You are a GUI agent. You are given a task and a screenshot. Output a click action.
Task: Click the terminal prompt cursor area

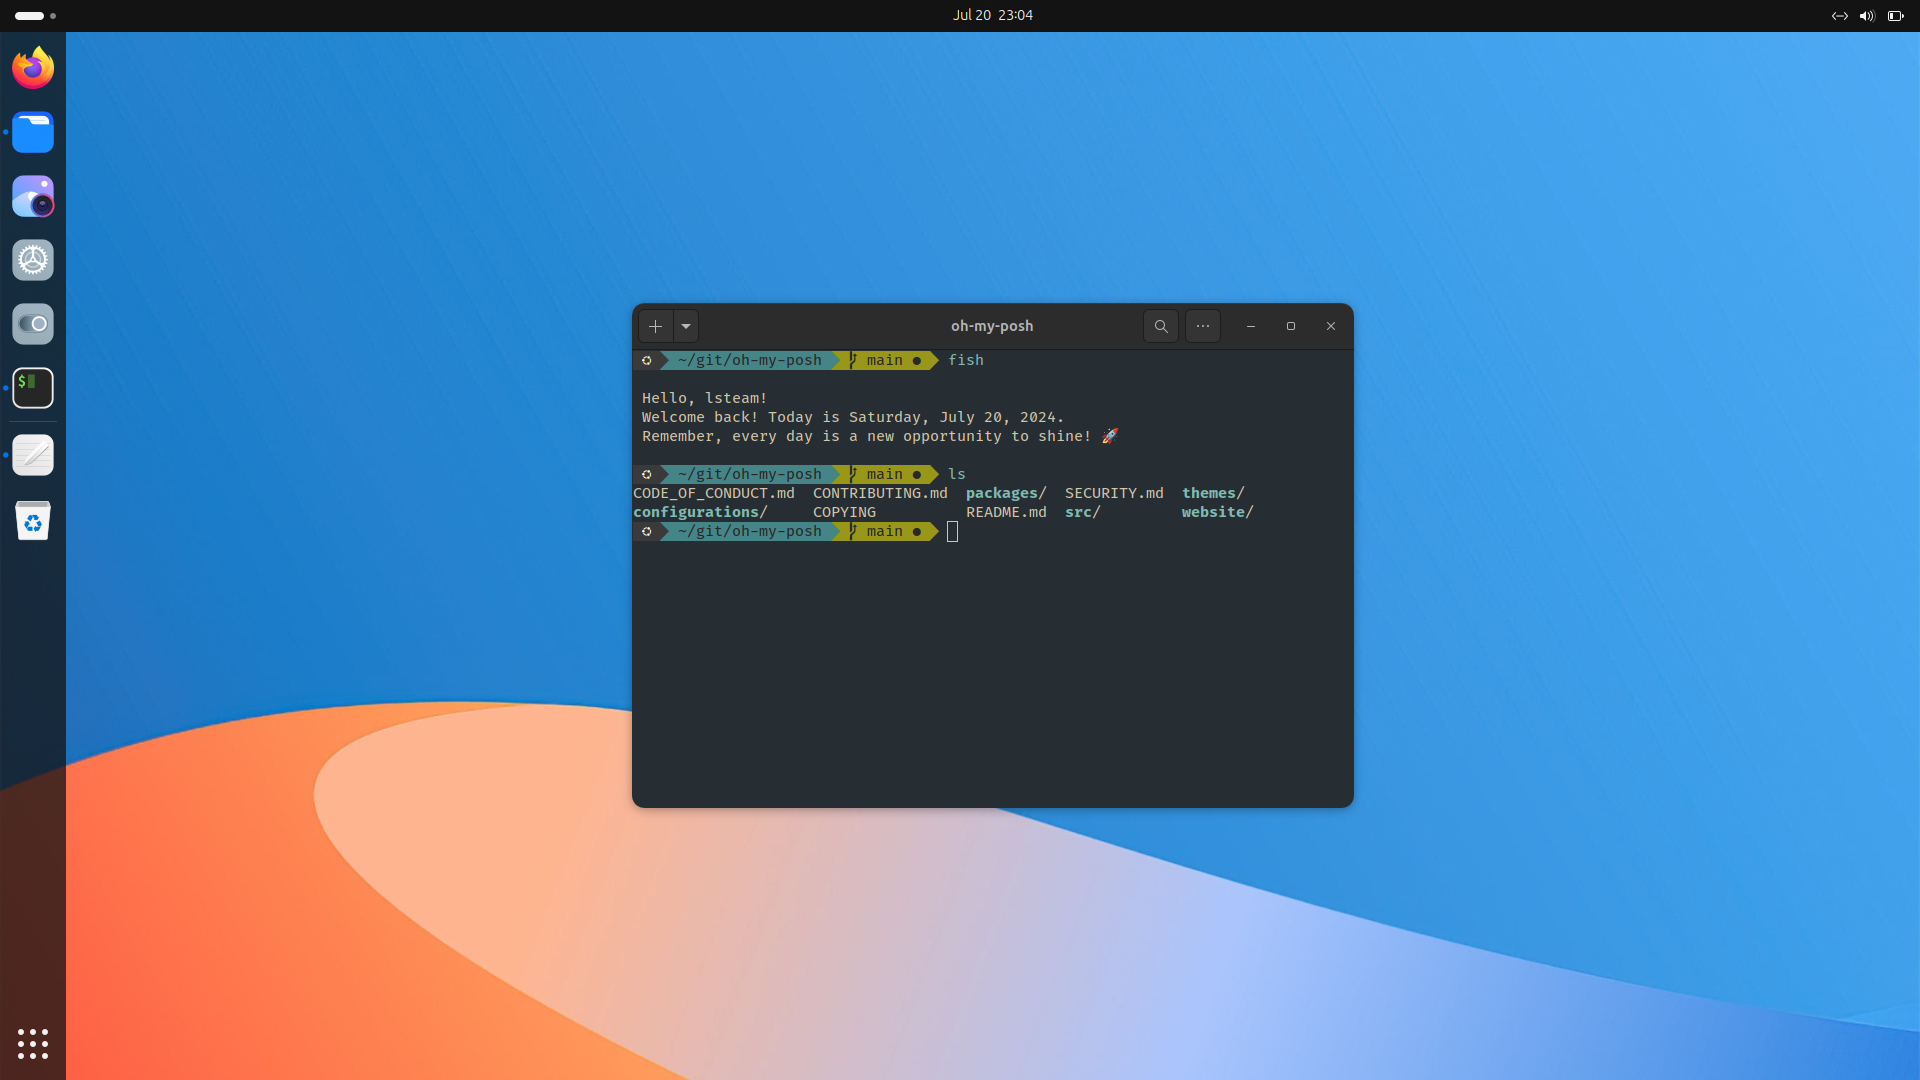[952, 532]
